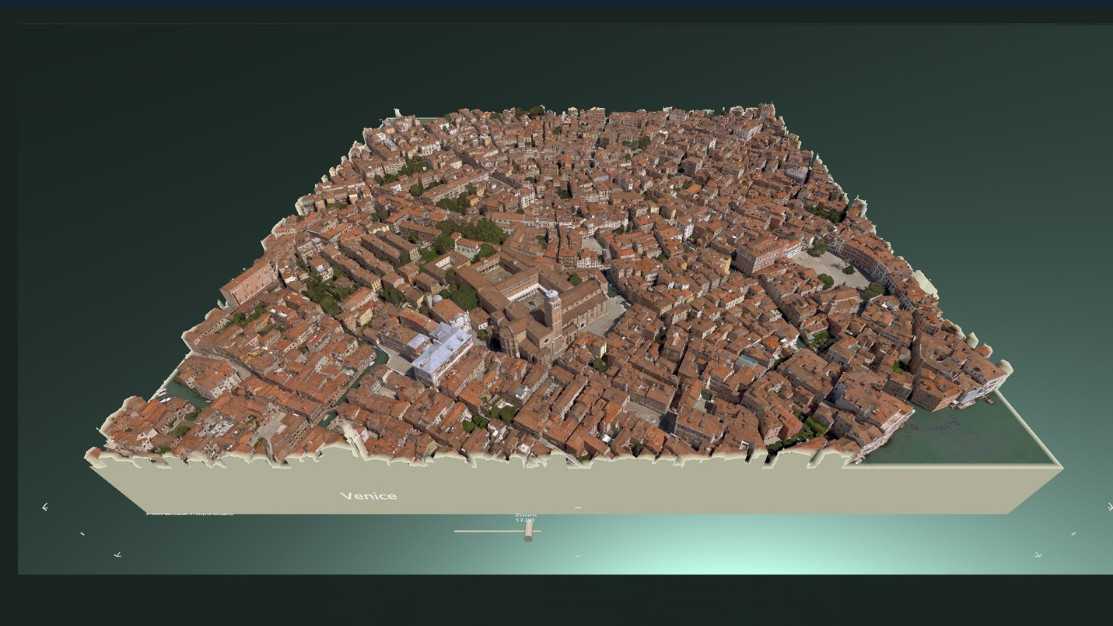
Task: Click the small caption text under the base's left end
Action: pyautogui.click(x=190, y=514)
